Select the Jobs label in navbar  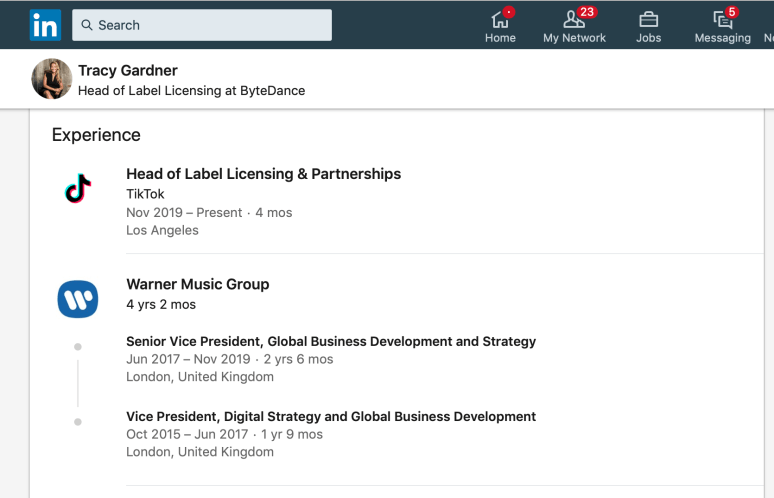648,38
